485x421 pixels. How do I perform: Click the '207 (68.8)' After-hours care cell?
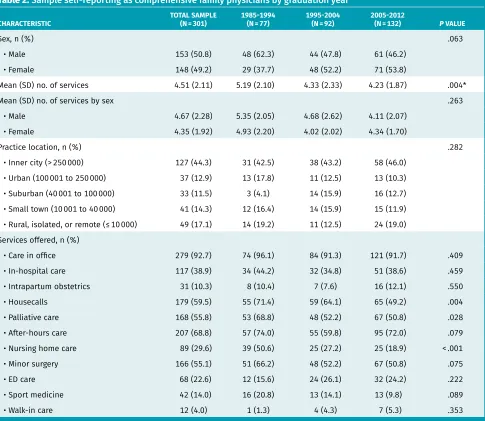point(193,333)
